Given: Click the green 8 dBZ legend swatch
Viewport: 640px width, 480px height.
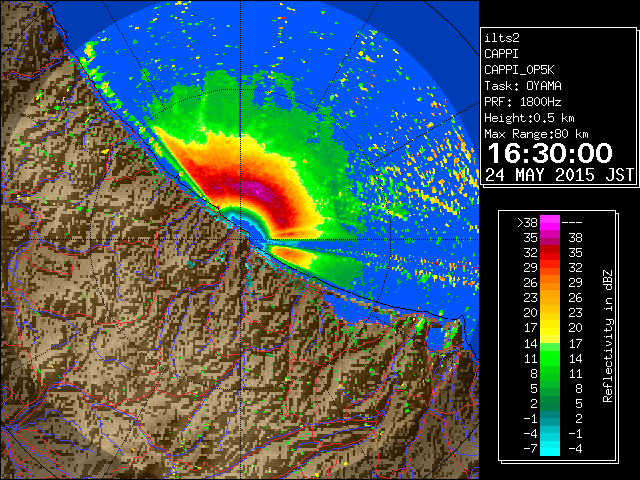Looking at the screenshot, I should pos(549,373).
